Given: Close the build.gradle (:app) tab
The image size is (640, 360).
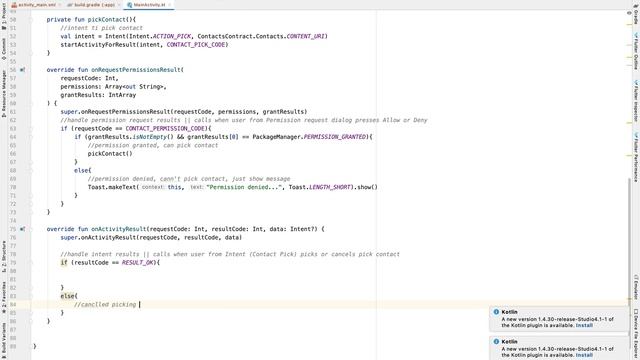Looking at the screenshot, I should point(119,5).
